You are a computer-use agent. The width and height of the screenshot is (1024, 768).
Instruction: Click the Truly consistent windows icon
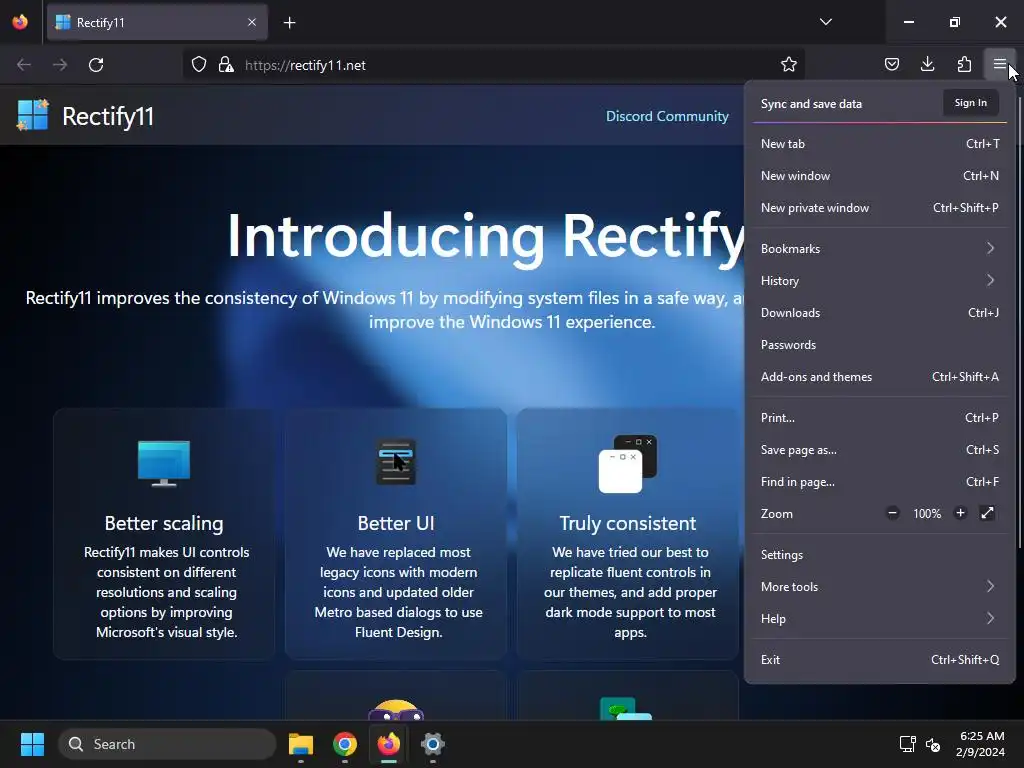(628, 464)
